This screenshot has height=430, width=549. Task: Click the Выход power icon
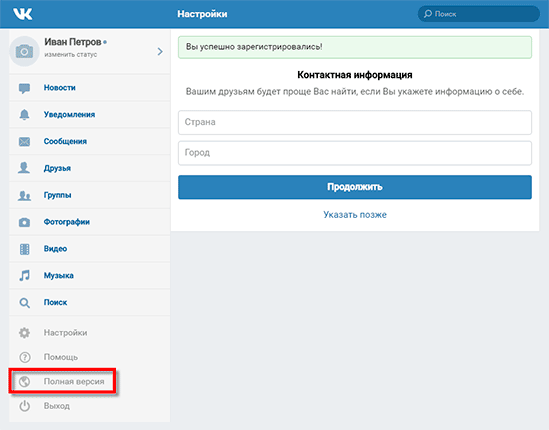click(x=24, y=406)
